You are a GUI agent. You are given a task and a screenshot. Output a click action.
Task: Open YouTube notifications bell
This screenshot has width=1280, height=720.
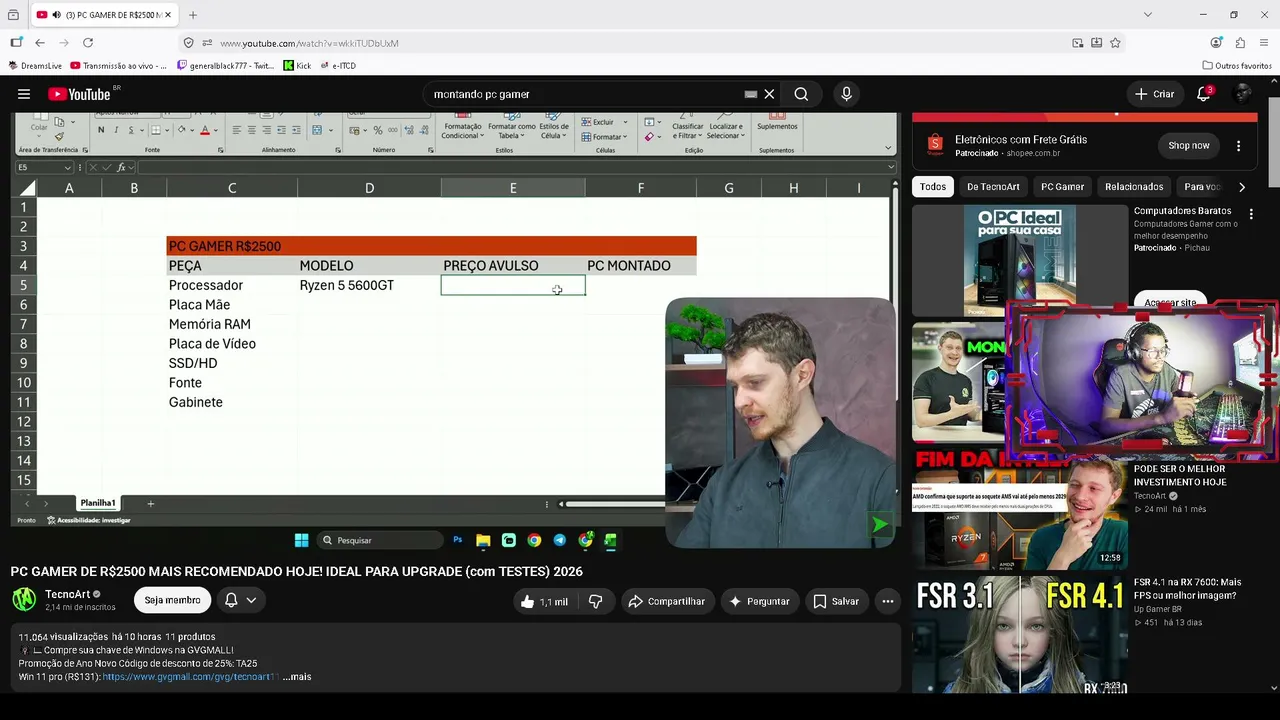[1204, 94]
